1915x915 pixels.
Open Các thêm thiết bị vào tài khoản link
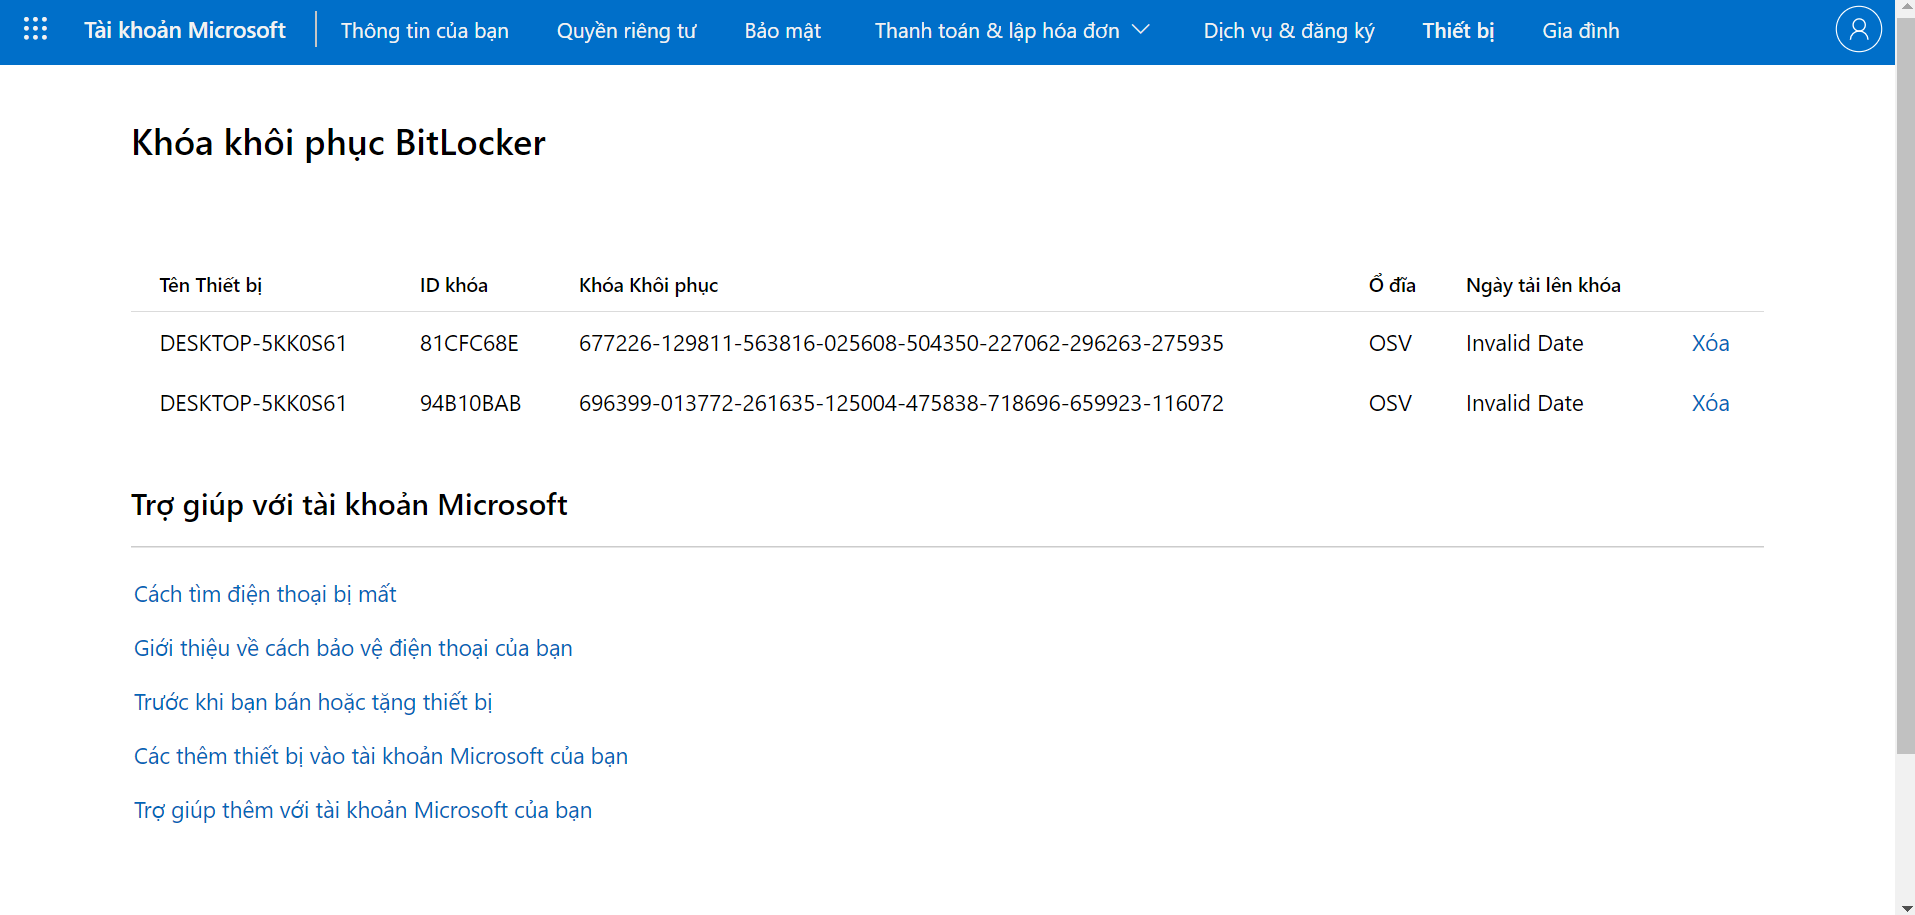(x=381, y=756)
